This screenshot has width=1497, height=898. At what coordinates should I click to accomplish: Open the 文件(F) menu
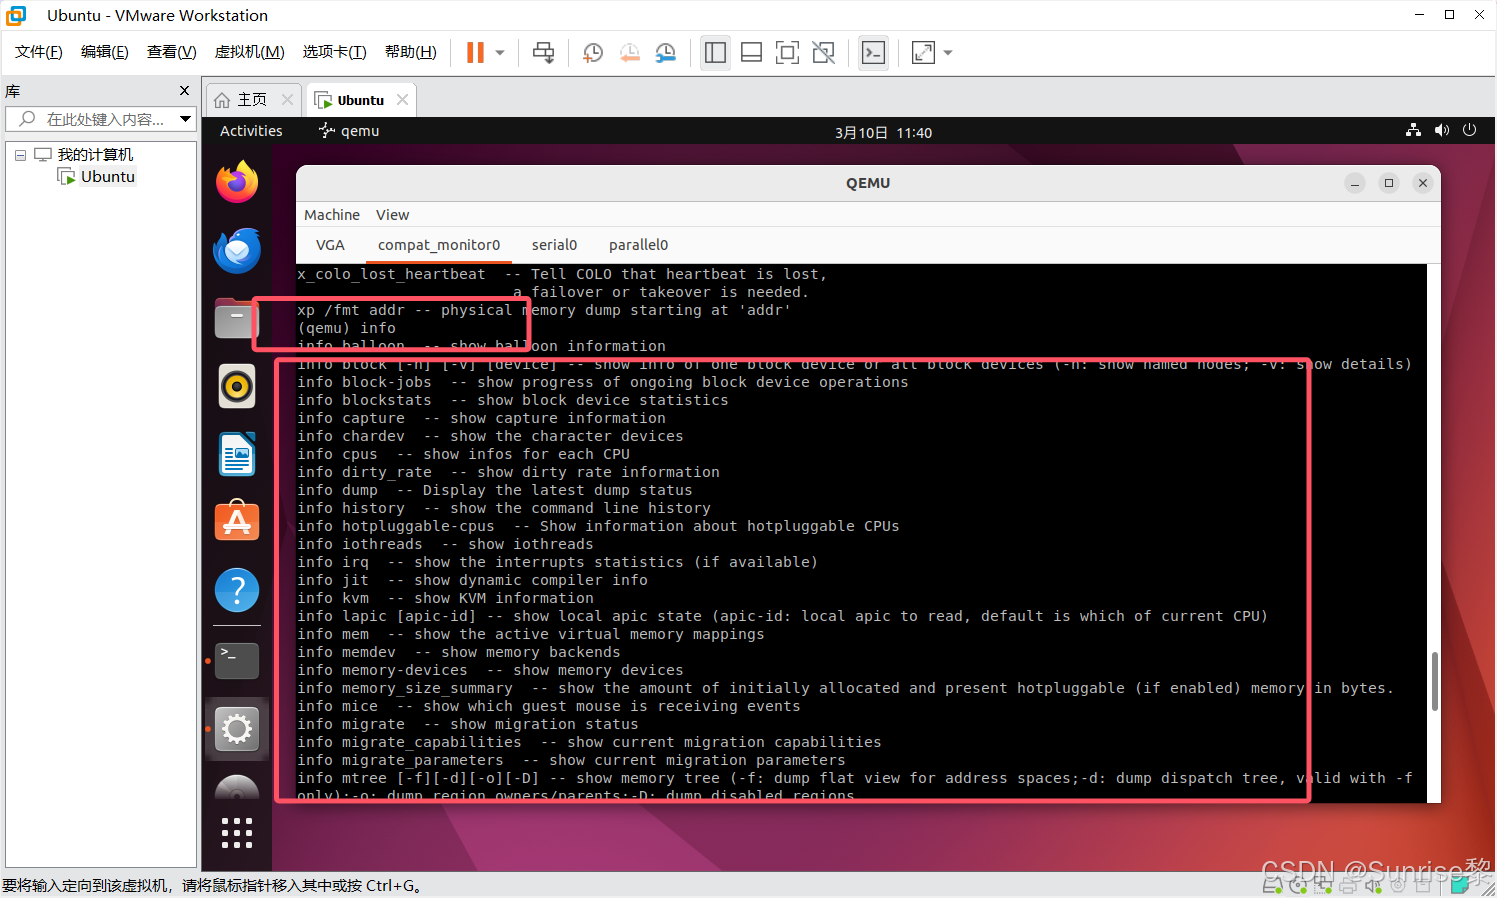[x=39, y=52]
